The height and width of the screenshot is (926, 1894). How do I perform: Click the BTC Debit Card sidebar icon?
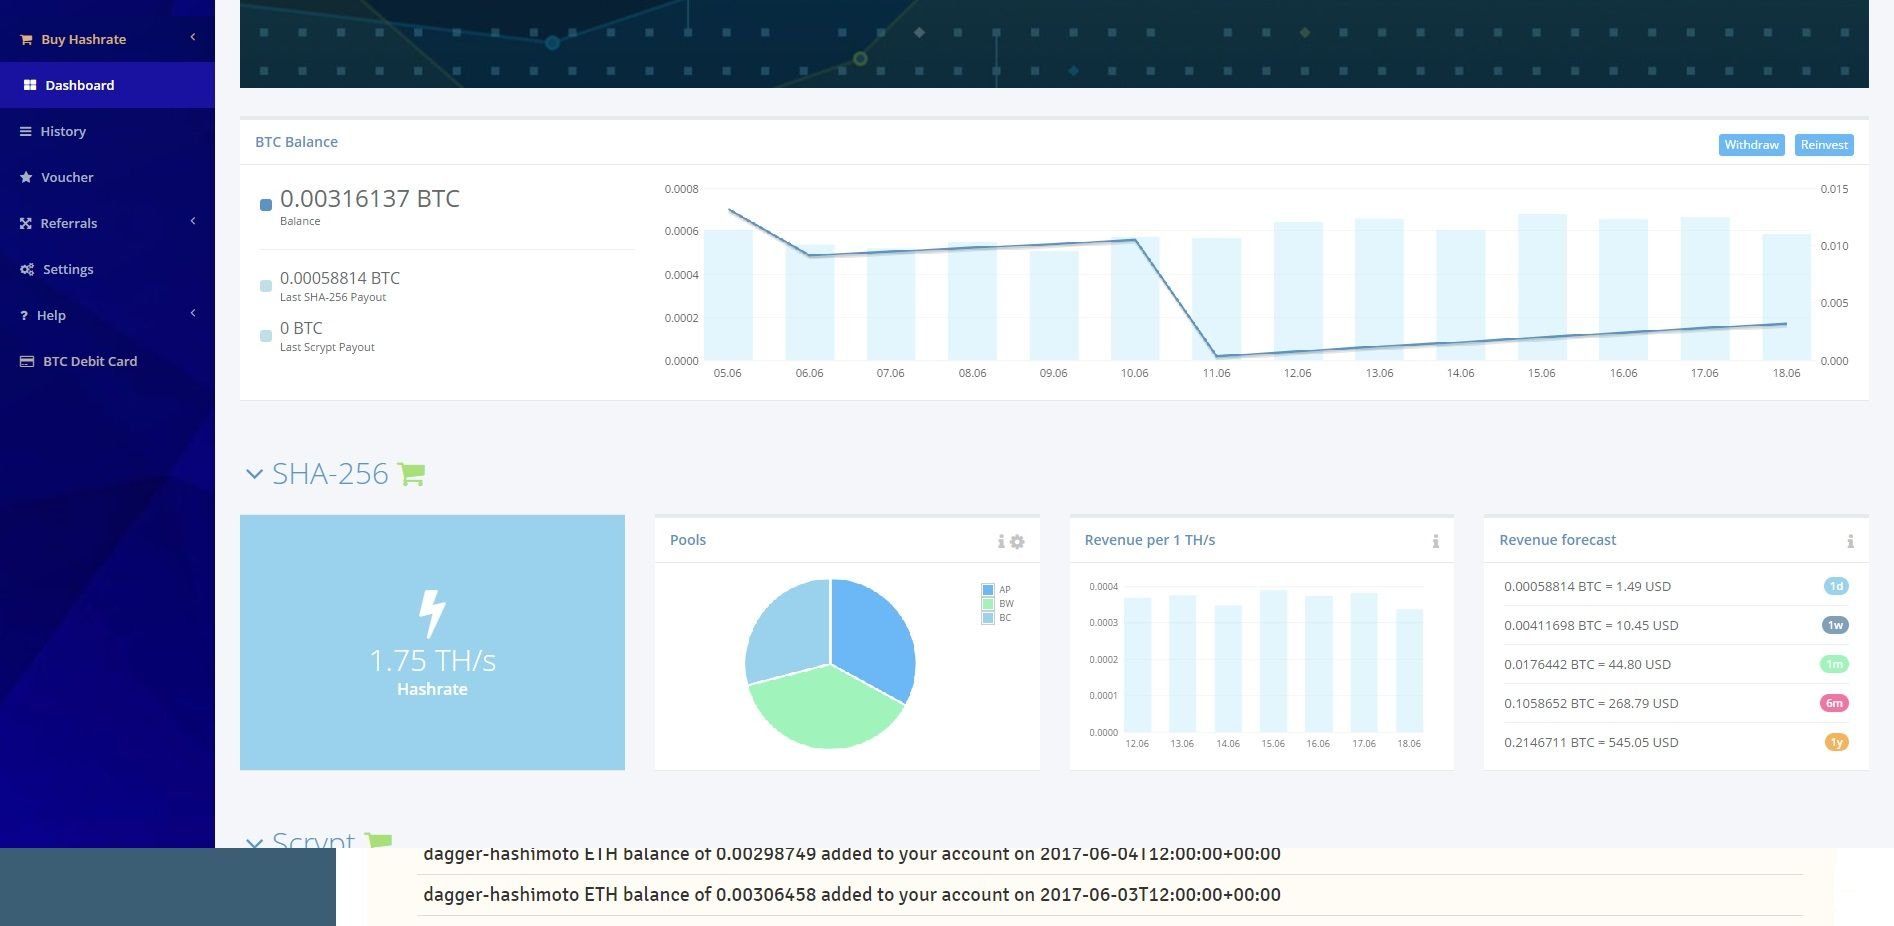[27, 361]
